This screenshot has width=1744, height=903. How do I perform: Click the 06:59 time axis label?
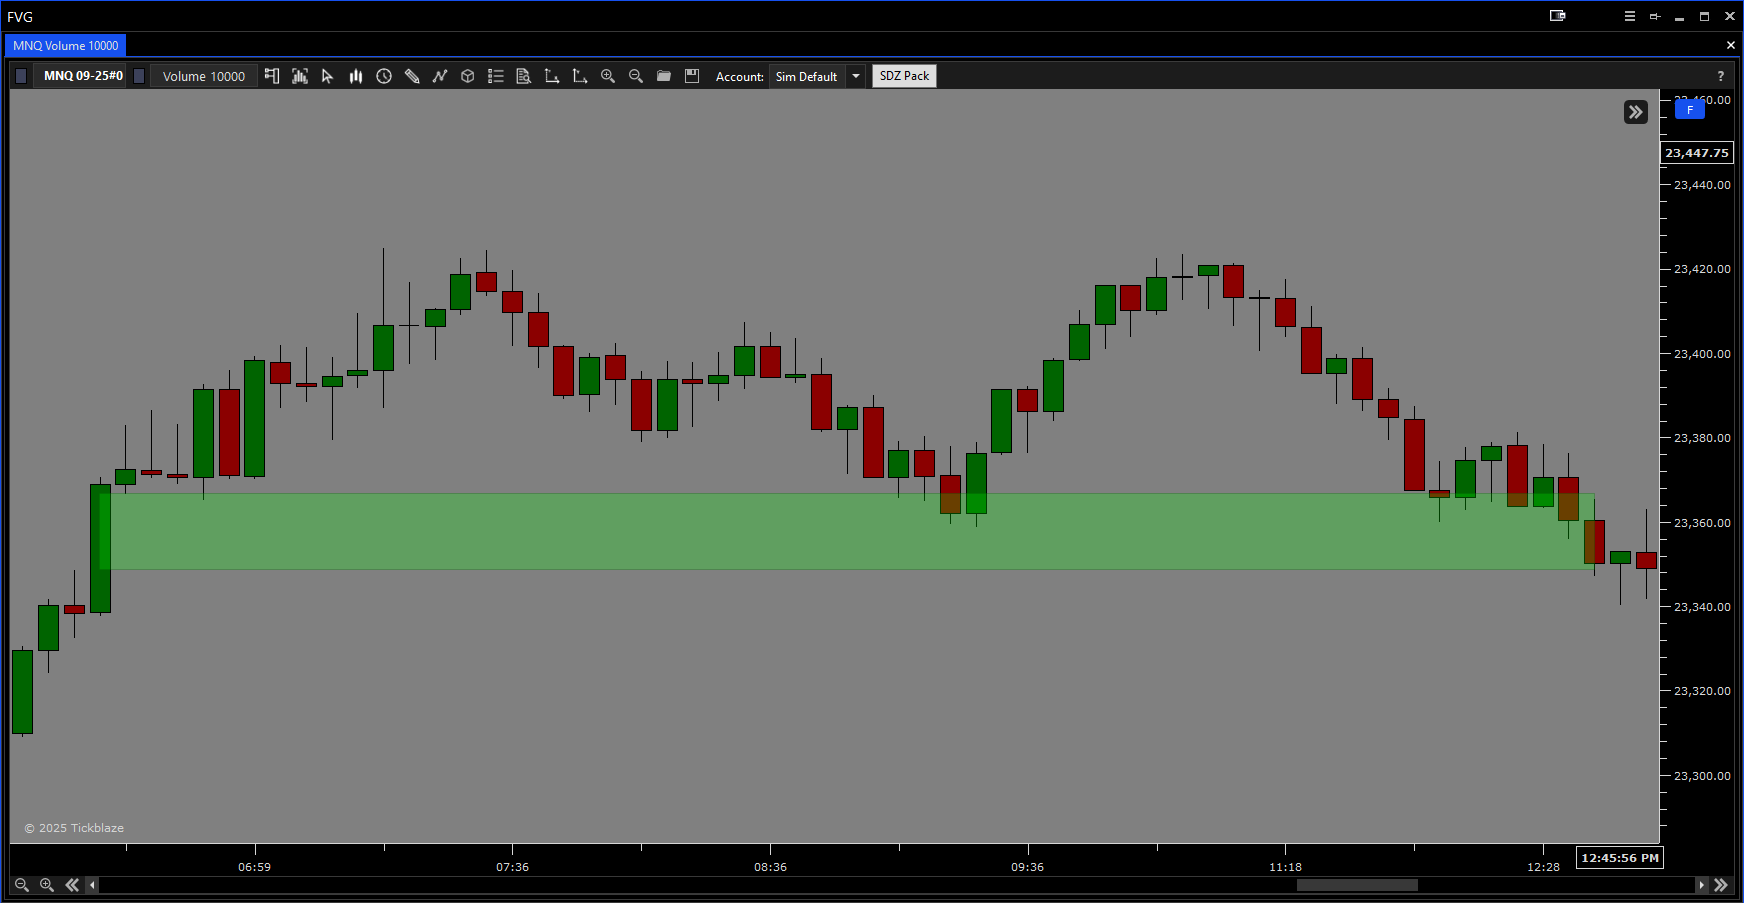click(x=255, y=867)
